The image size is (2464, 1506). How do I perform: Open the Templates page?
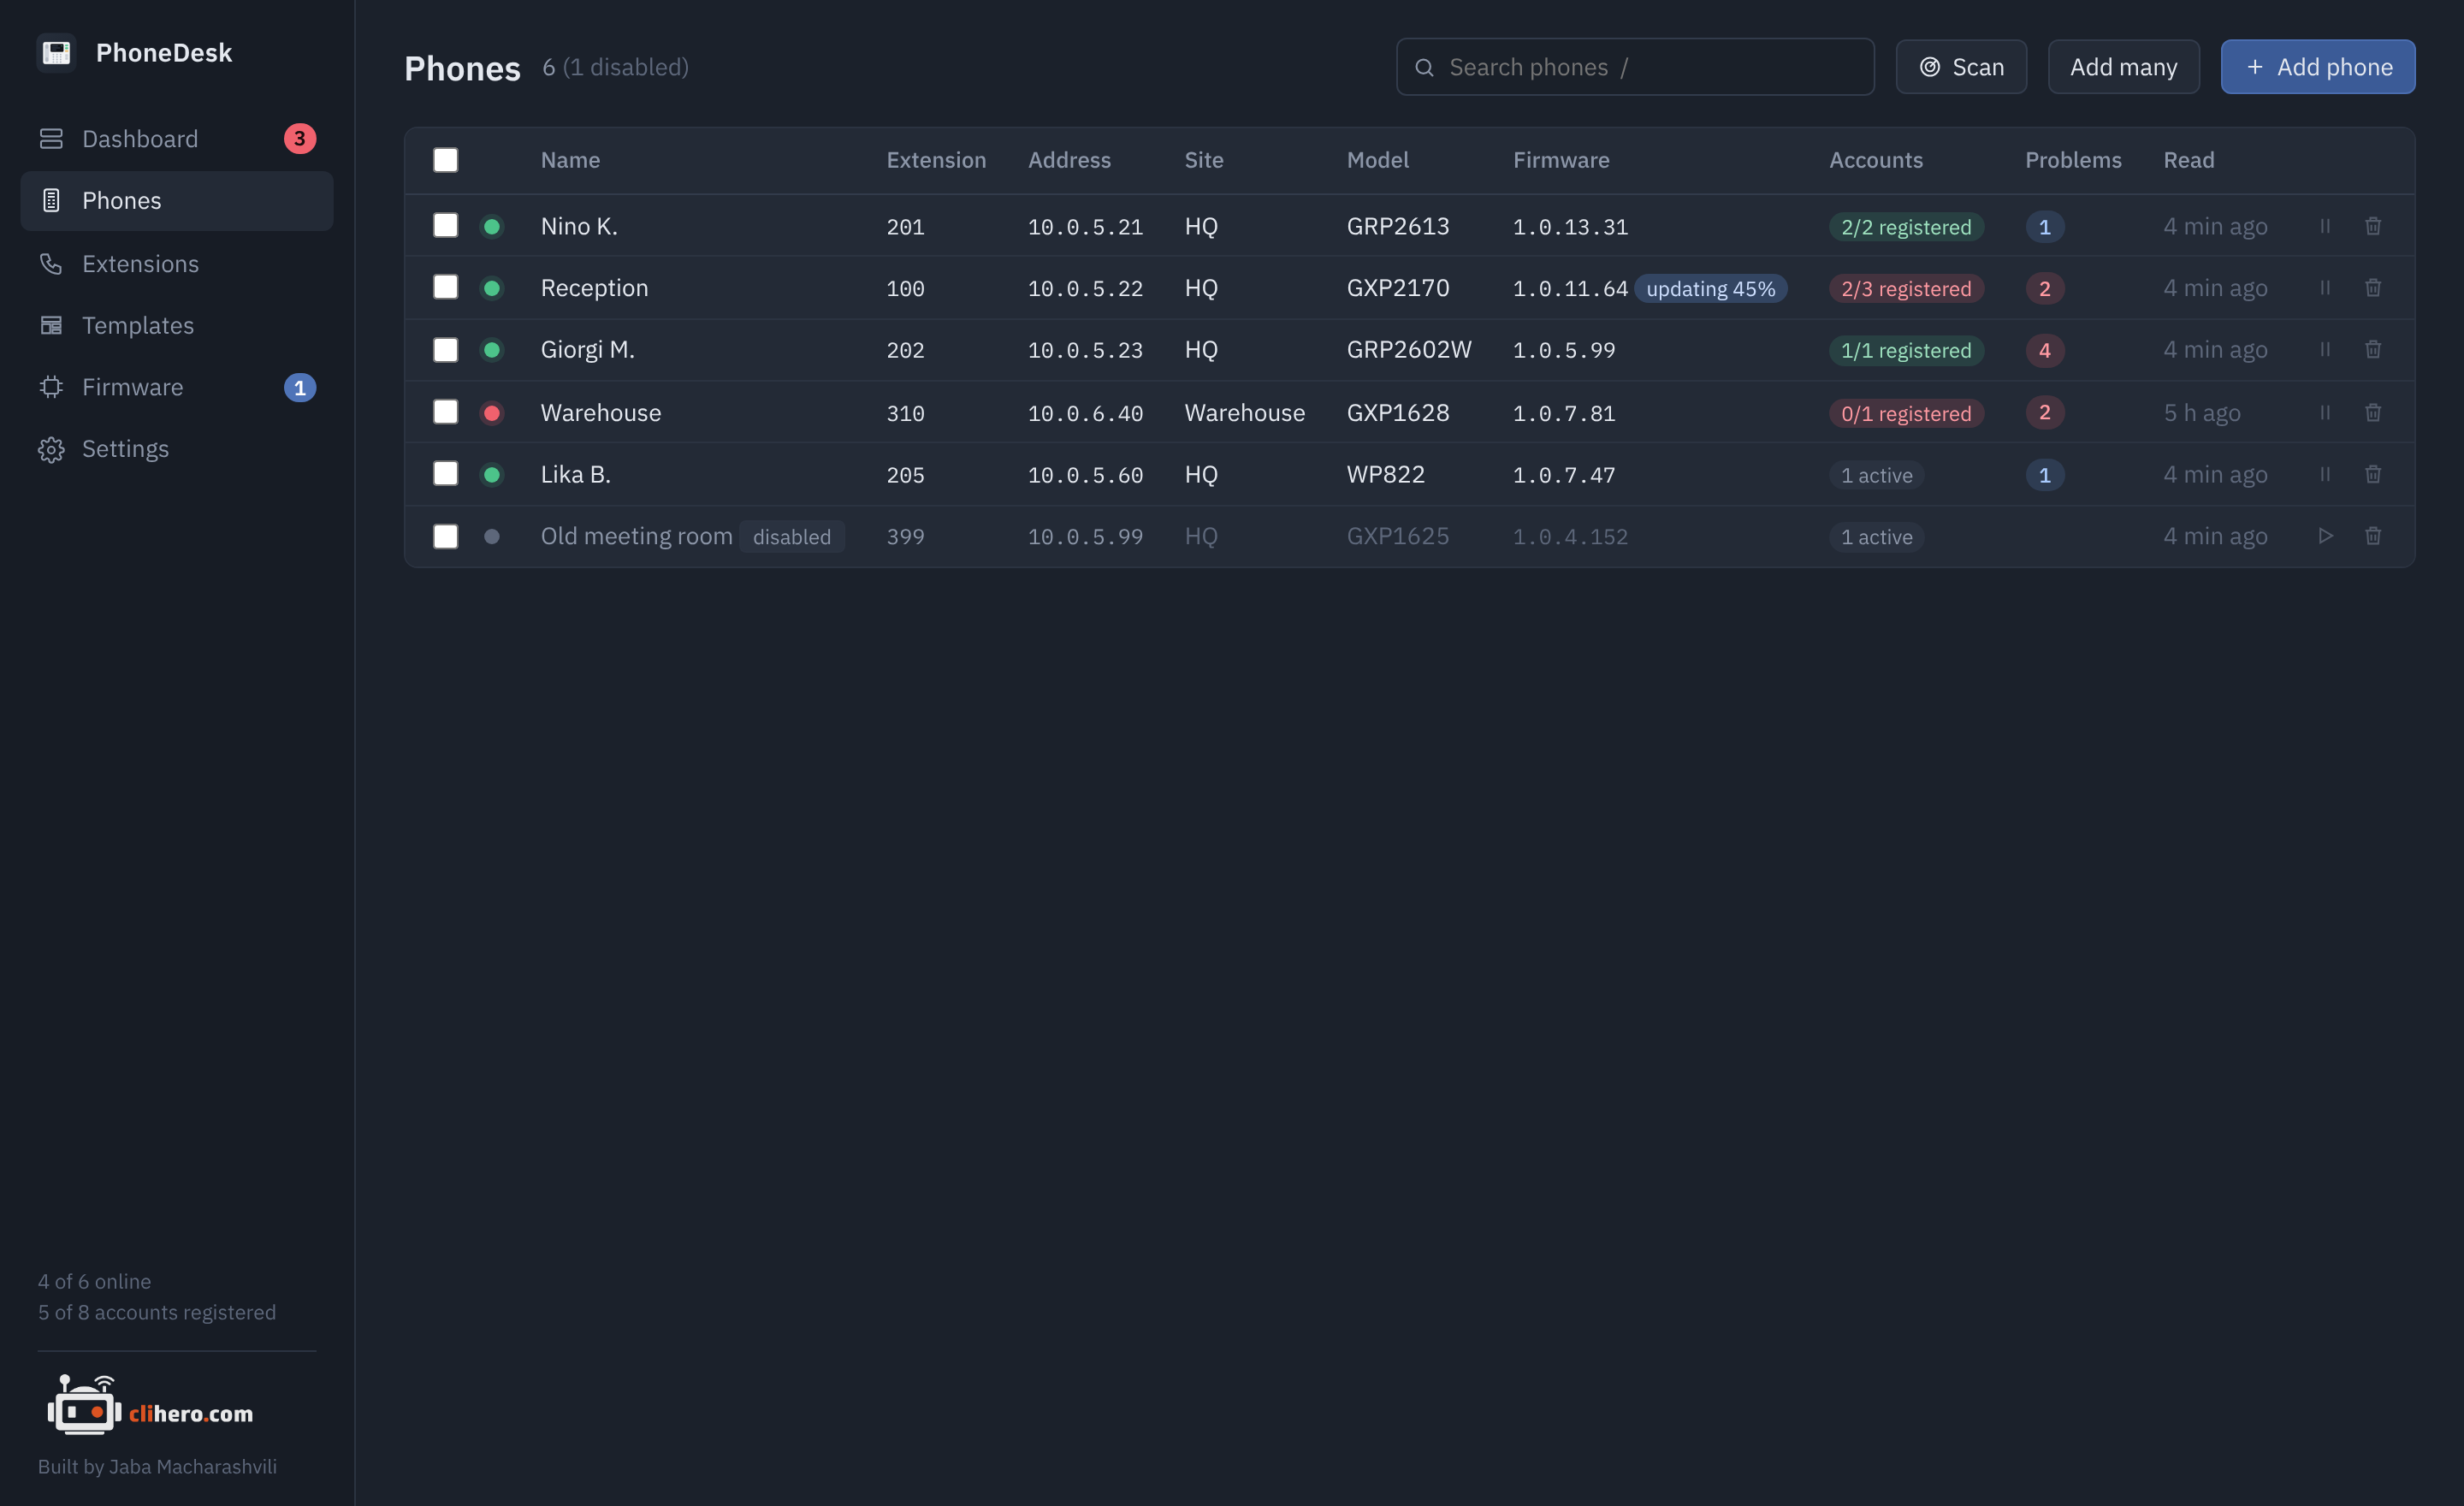pos(177,325)
